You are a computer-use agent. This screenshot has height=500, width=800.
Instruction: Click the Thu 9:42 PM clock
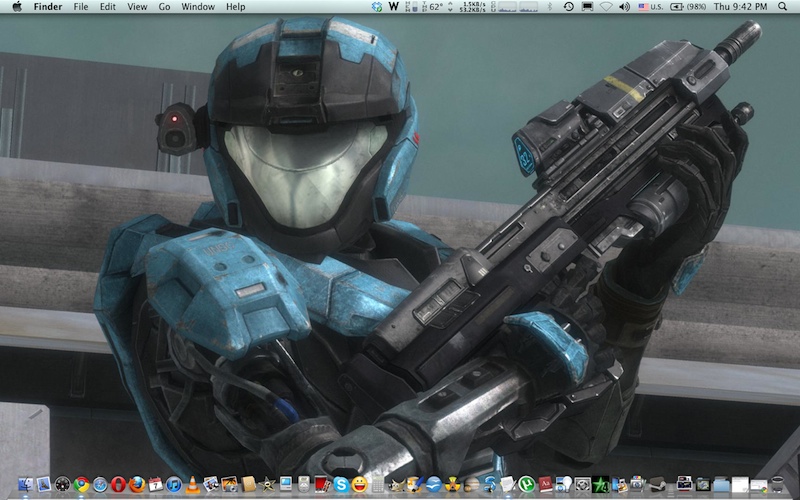tap(740, 7)
